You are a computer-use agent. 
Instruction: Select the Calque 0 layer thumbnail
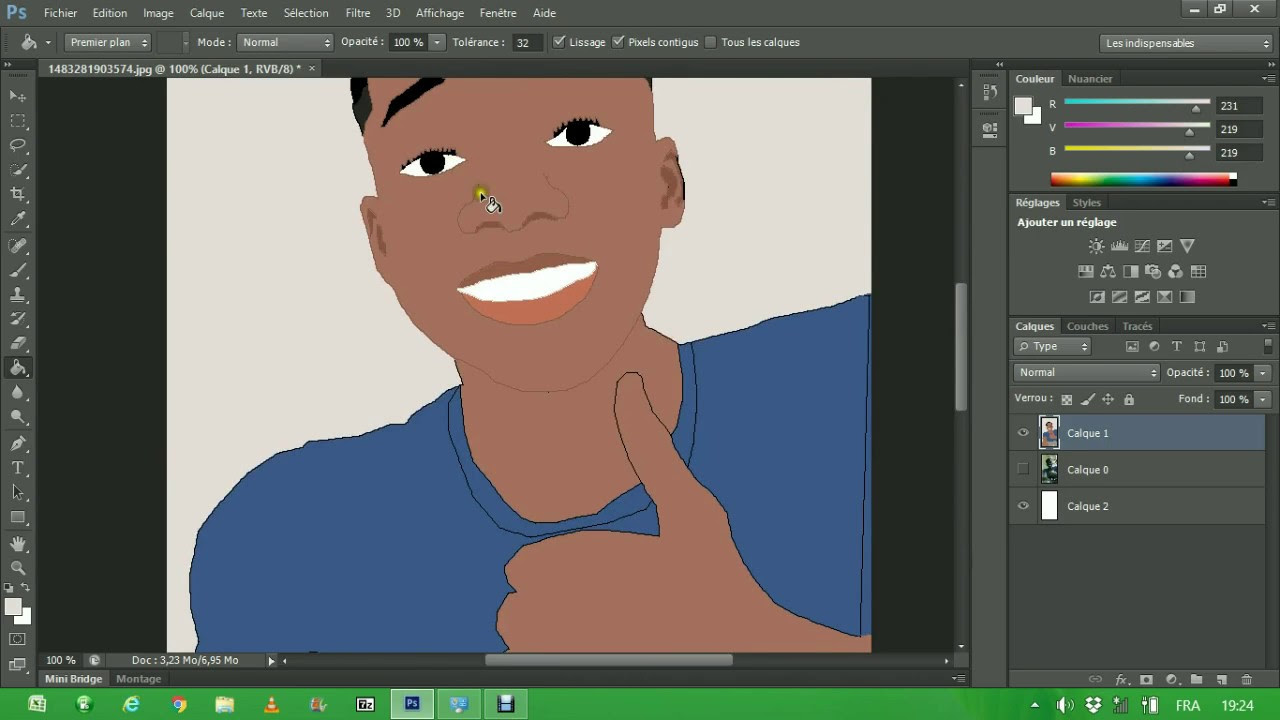coord(1049,469)
